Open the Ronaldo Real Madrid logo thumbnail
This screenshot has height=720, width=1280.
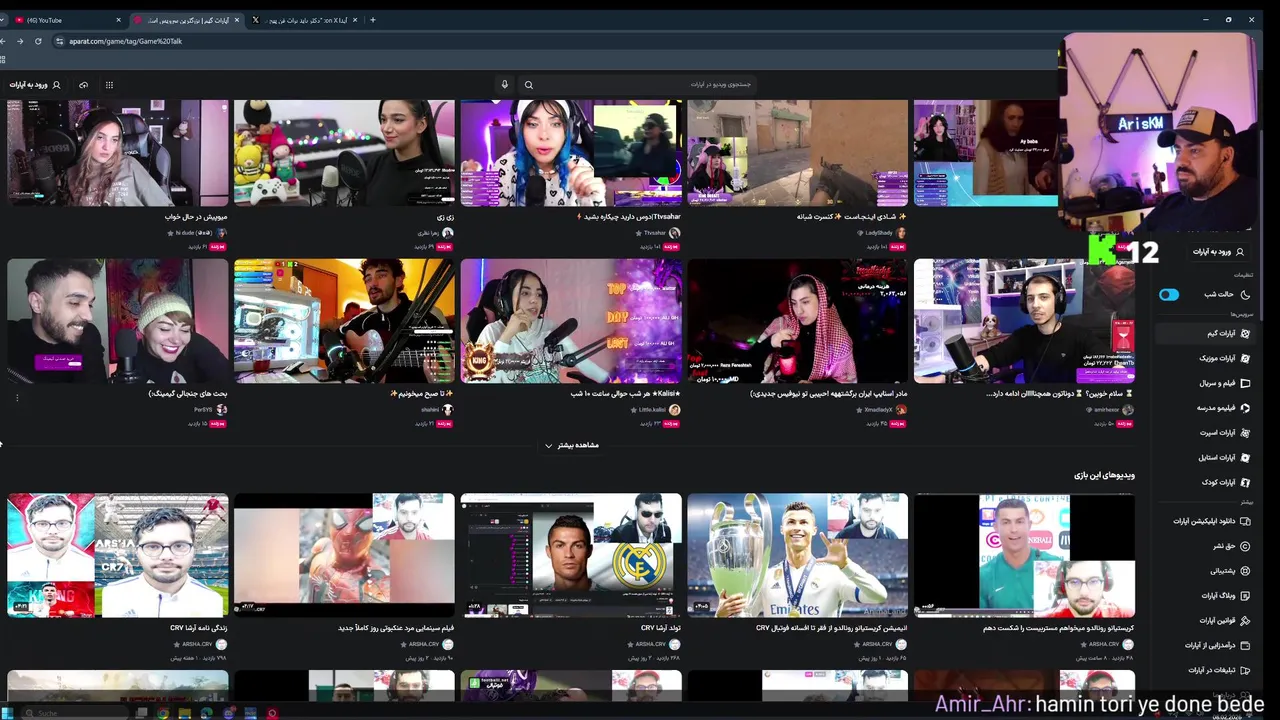tap(571, 555)
